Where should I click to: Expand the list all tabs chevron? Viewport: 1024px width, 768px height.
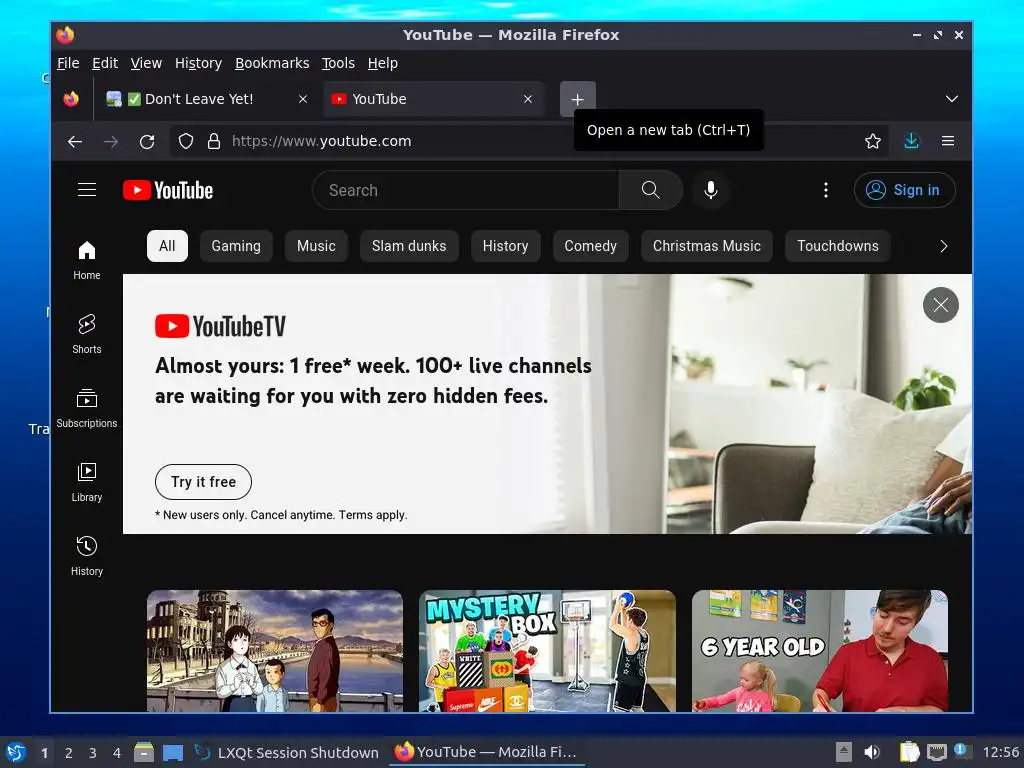[952, 99]
